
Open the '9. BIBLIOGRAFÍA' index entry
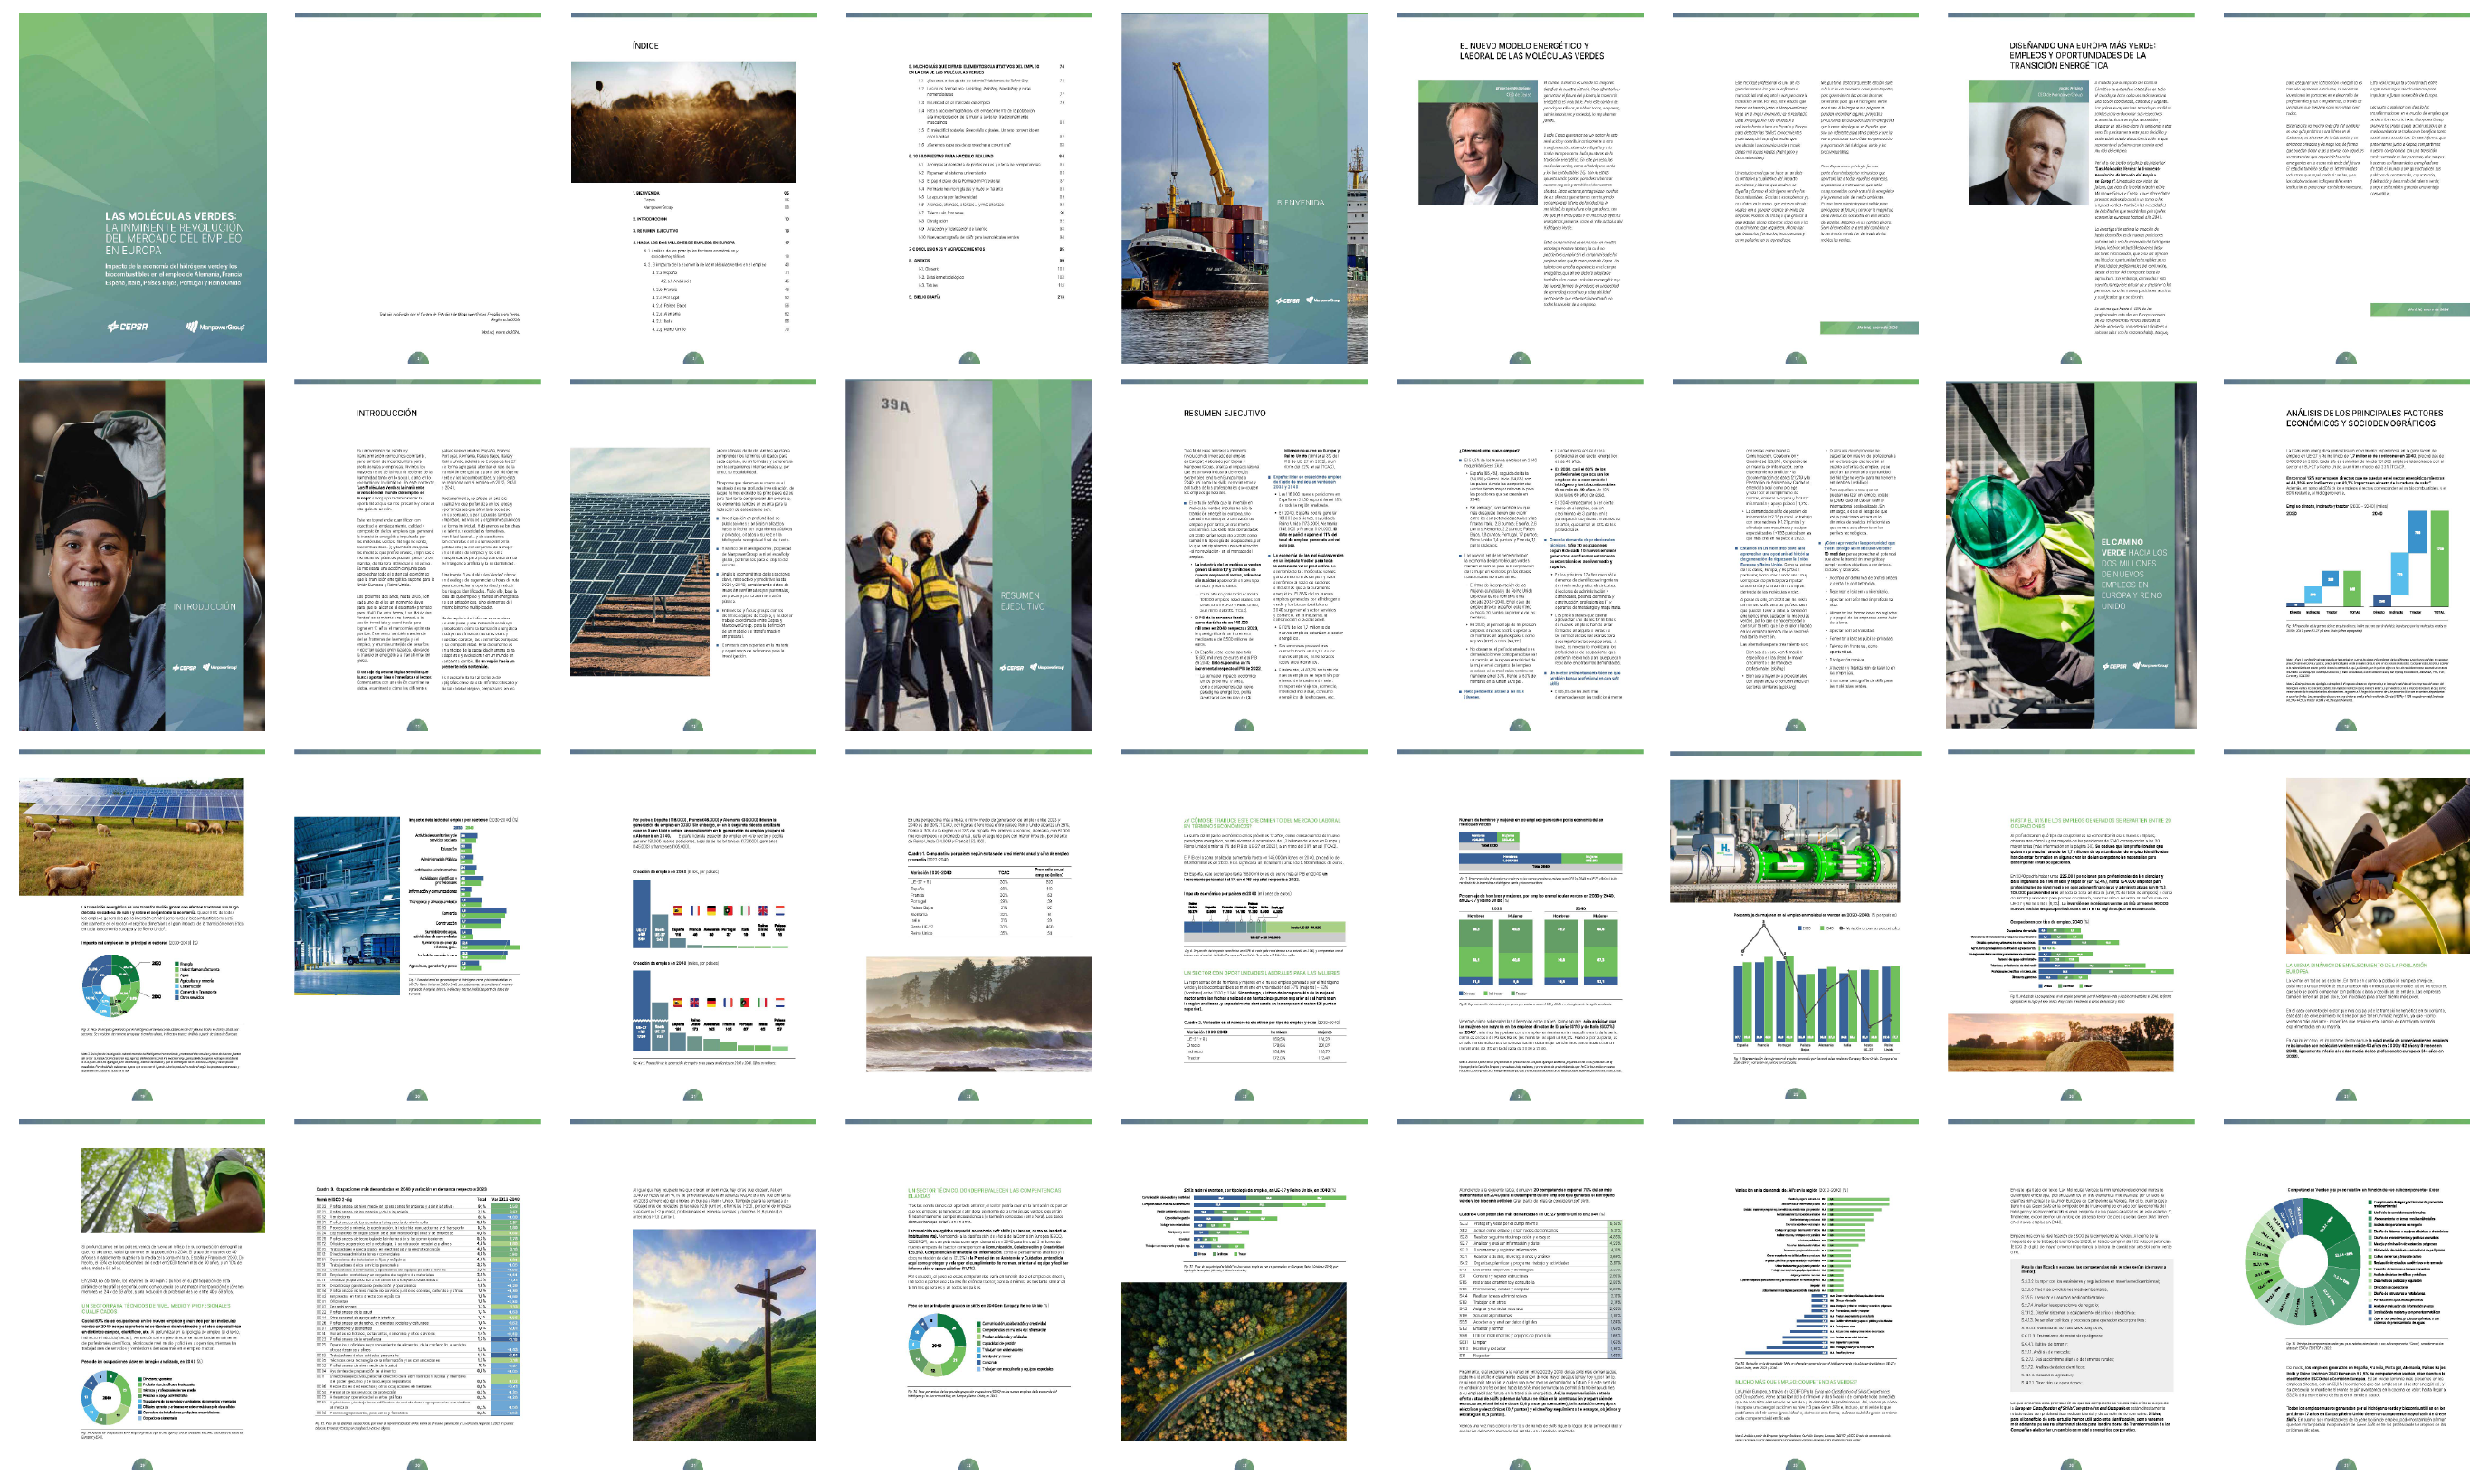pyautogui.click(x=925, y=297)
